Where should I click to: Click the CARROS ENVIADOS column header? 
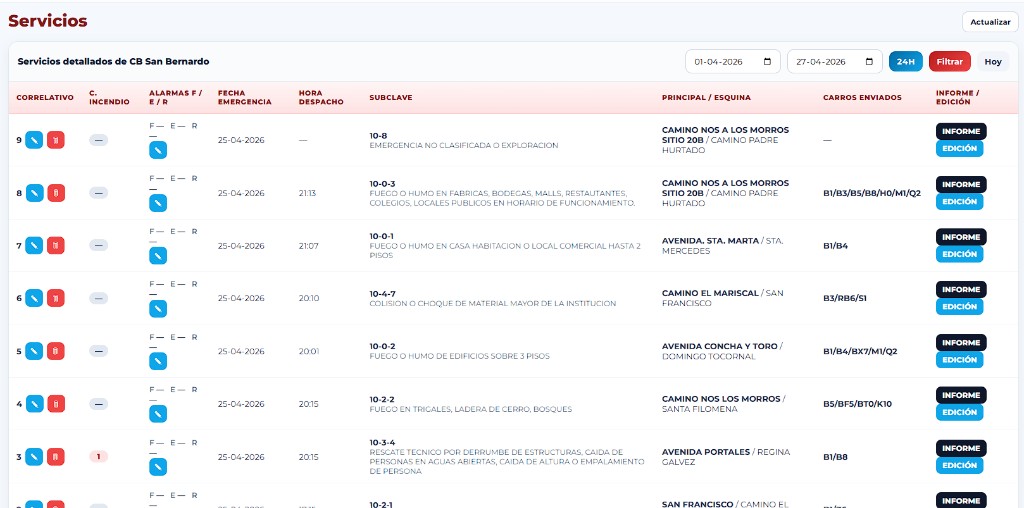click(862, 97)
